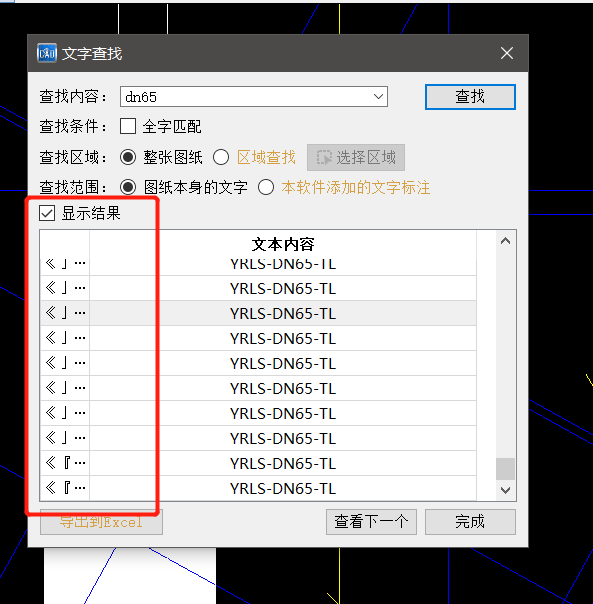Select the 整张图纸 radio button
Viewport: 593px width, 604px height.
click(128, 157)
